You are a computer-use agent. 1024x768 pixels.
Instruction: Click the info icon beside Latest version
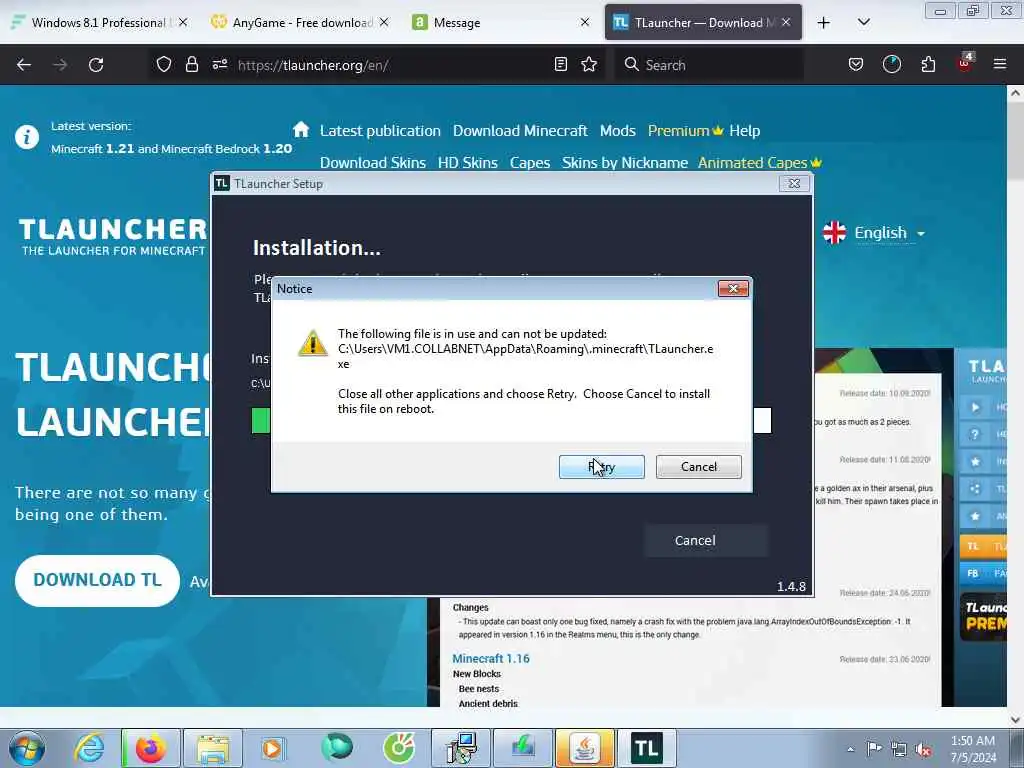[27, 137]
